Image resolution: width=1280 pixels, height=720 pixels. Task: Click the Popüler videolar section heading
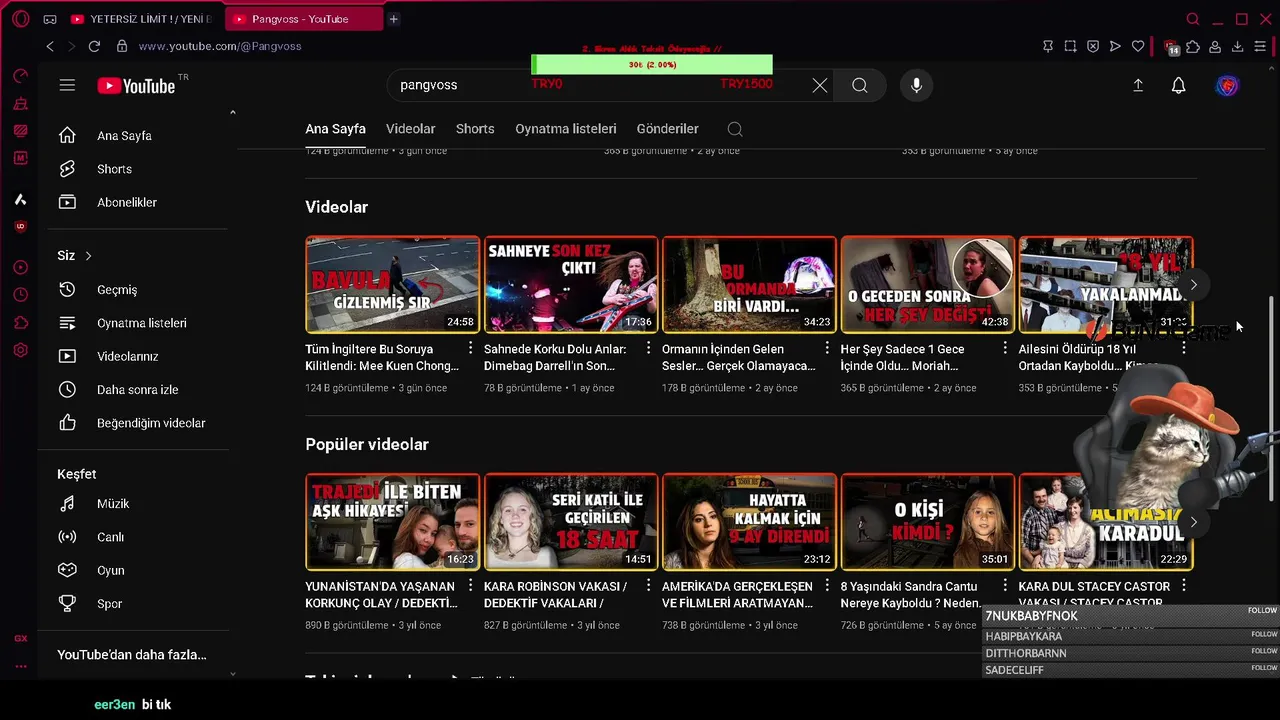pos(367,444)
